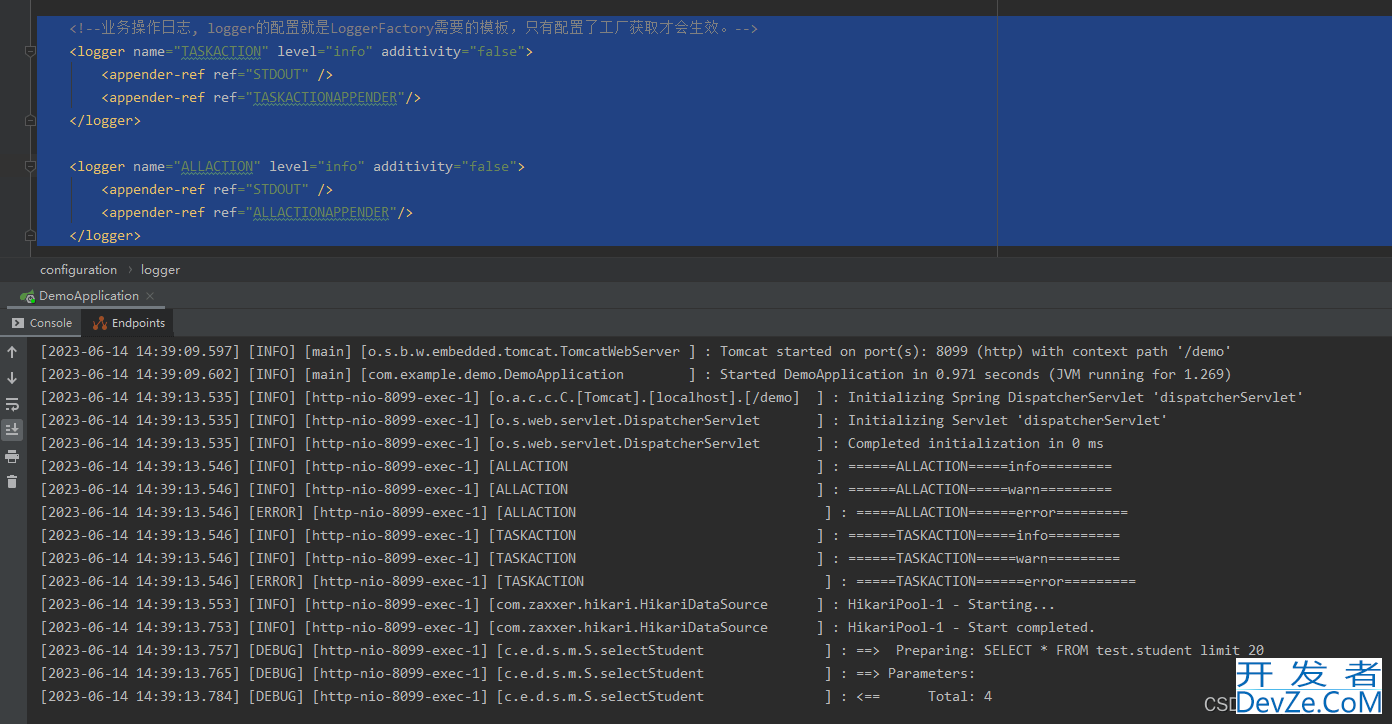Click the ALLACTION info log line
Image resolution: width=1392 pixels, height=724 pixels.
coord(576,466)
